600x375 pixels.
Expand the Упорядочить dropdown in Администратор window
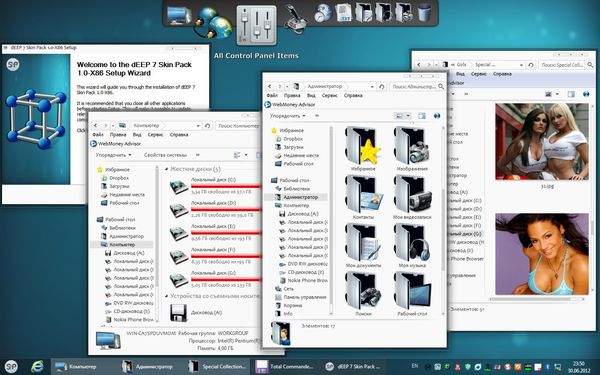(287, 116)
